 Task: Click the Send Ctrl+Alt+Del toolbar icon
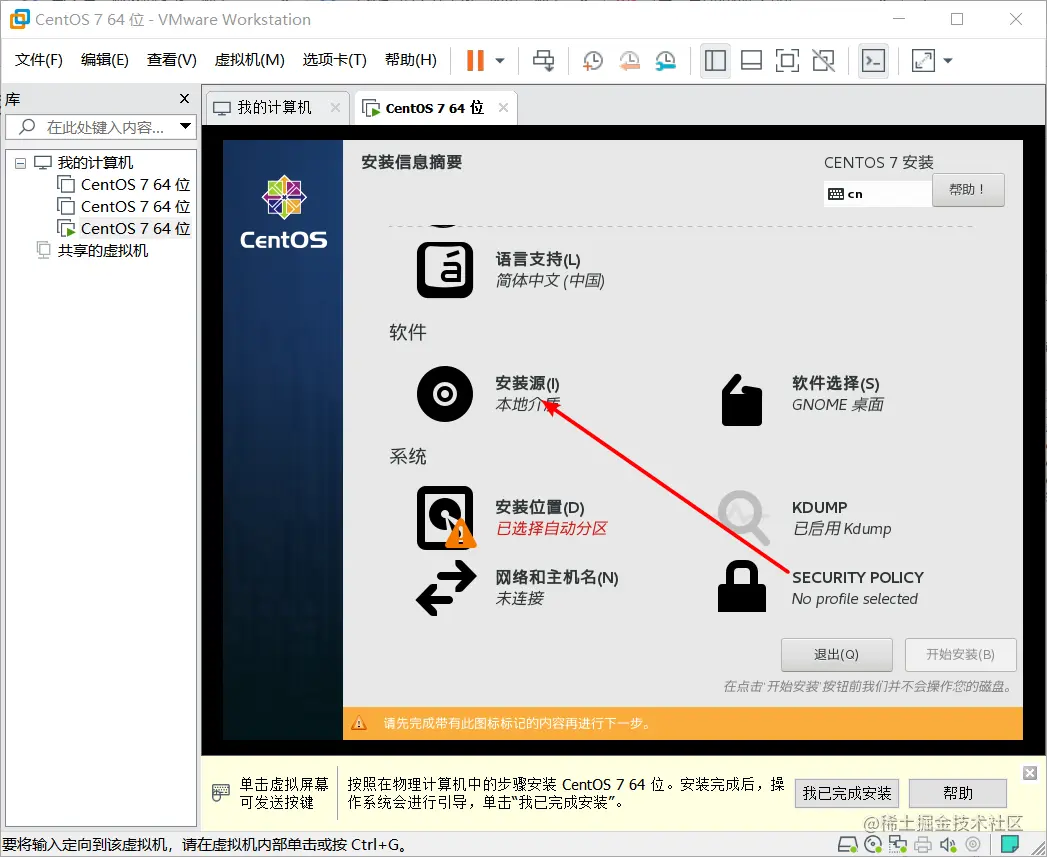click(543, 61)
